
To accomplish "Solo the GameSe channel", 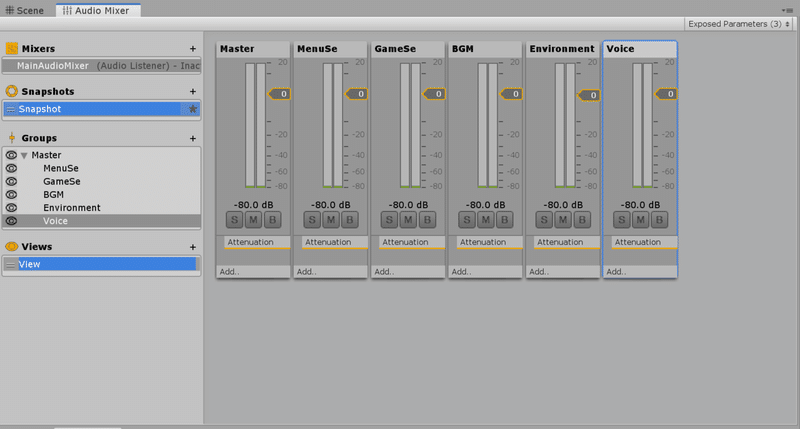I will 389,220.
